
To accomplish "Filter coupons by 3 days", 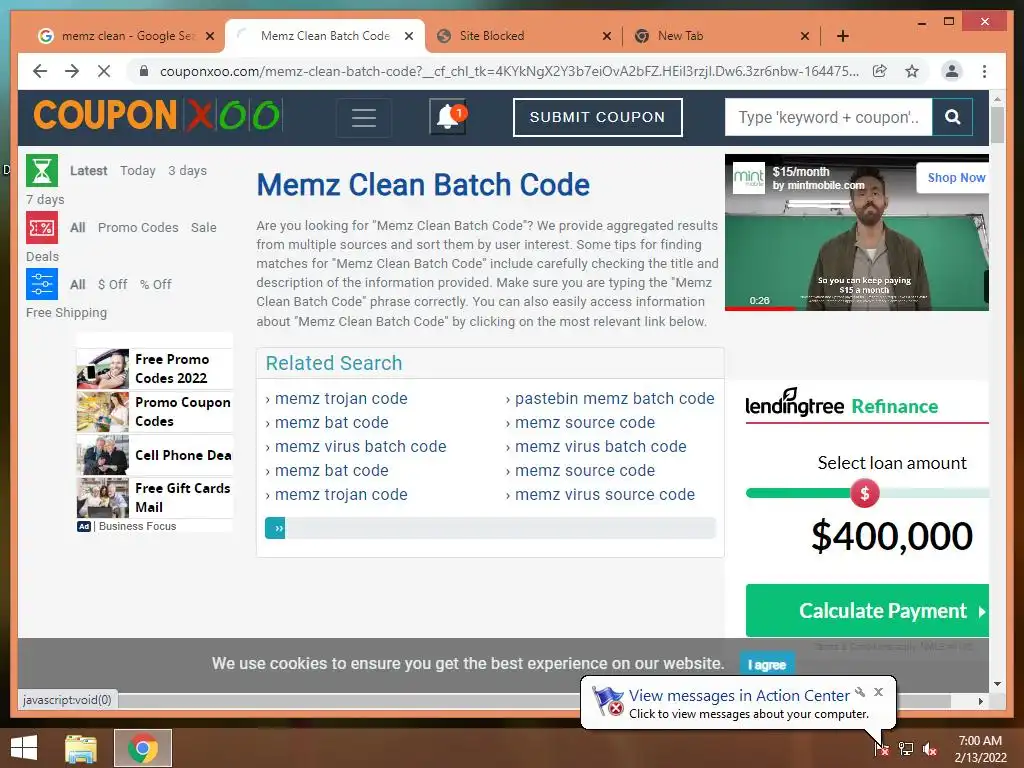I will (x=187, y=170).
